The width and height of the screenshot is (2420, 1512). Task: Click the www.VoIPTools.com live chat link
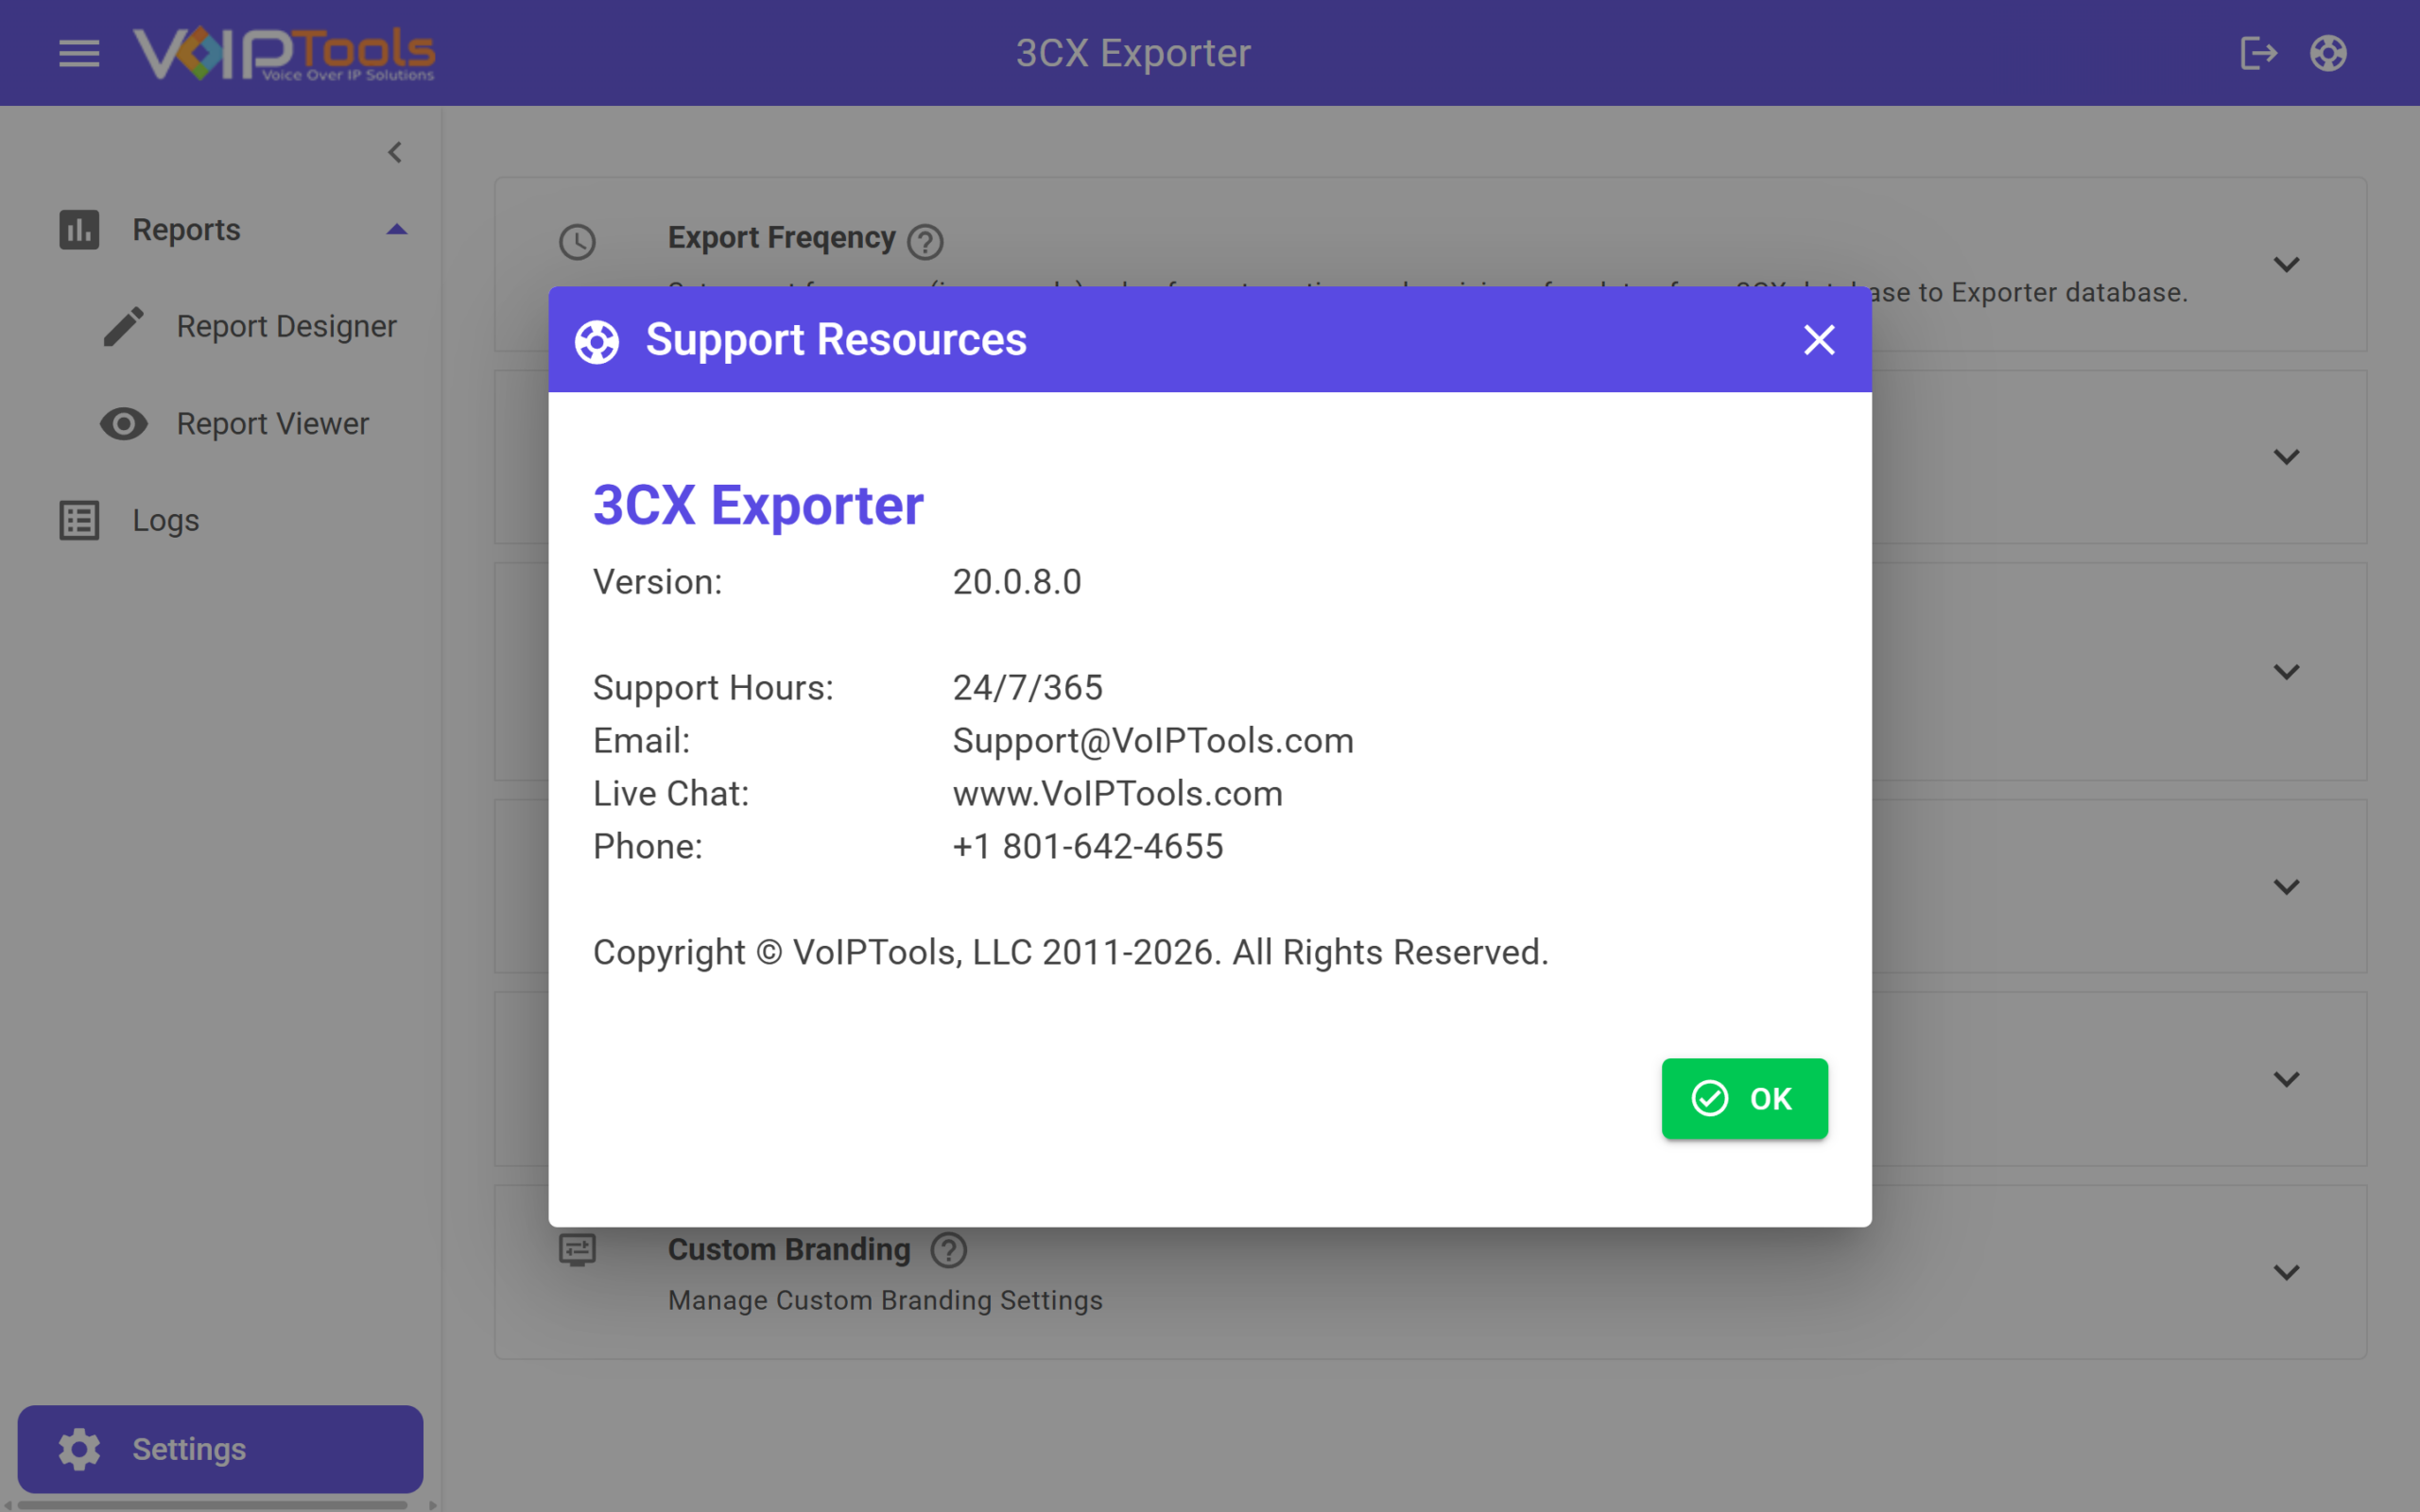[x=1117, y=794]
